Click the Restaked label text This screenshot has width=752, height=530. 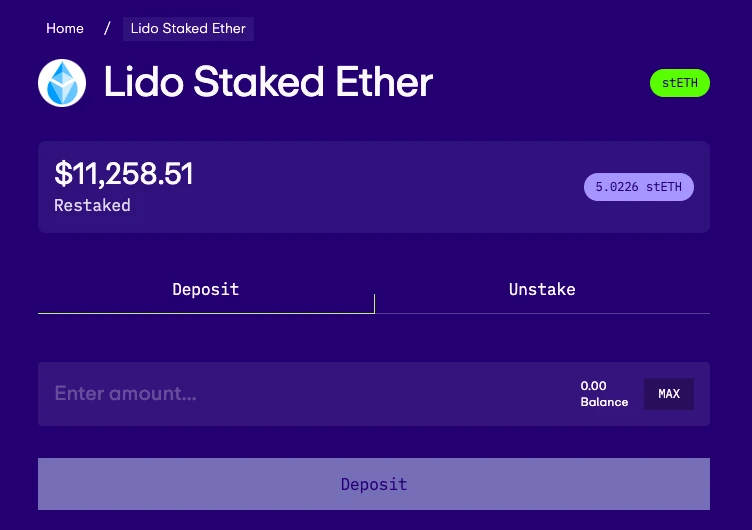(92, 206)
